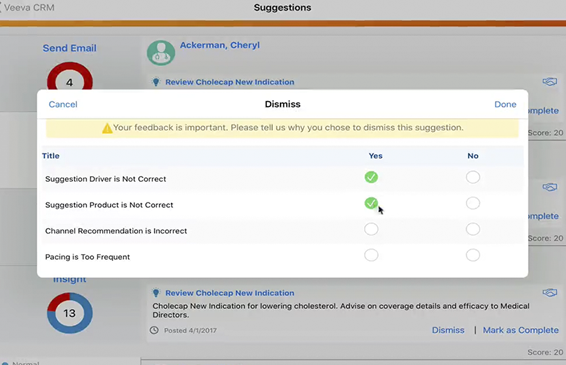Select No for Channel Recommendation is Incorrect
Viewport: 566px width, 365px height.
click(473, 229)
